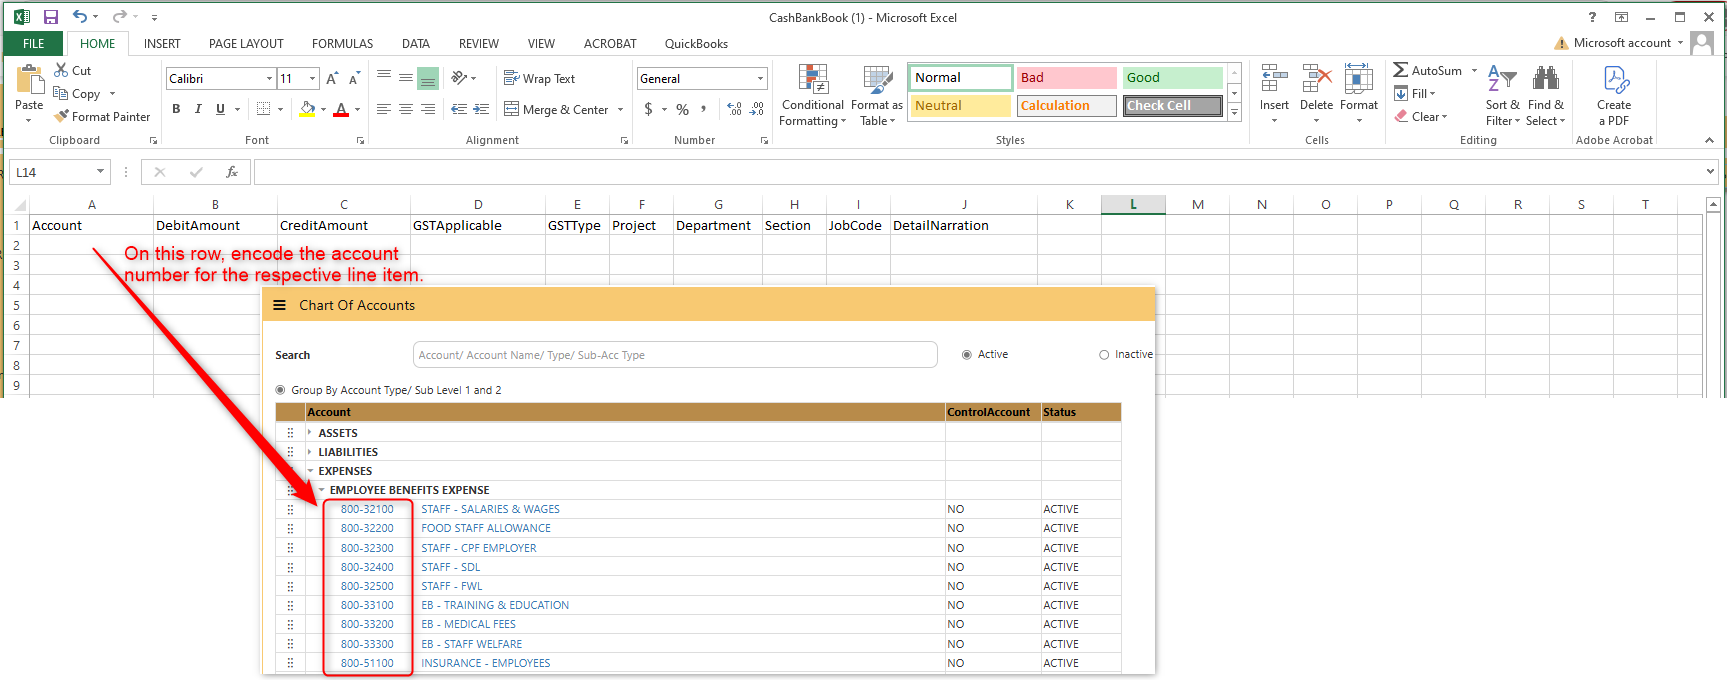Switch to the INSERT tab
The height and width of the screenshot is (680, 1727).
click(x=162, y=43)
